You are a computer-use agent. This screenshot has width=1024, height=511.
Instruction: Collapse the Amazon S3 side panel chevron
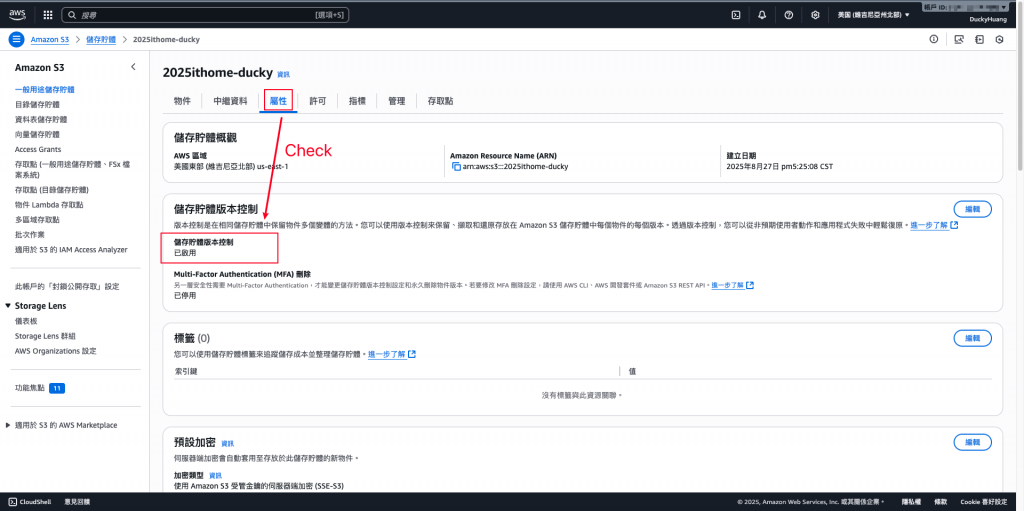tap(133, 67)
